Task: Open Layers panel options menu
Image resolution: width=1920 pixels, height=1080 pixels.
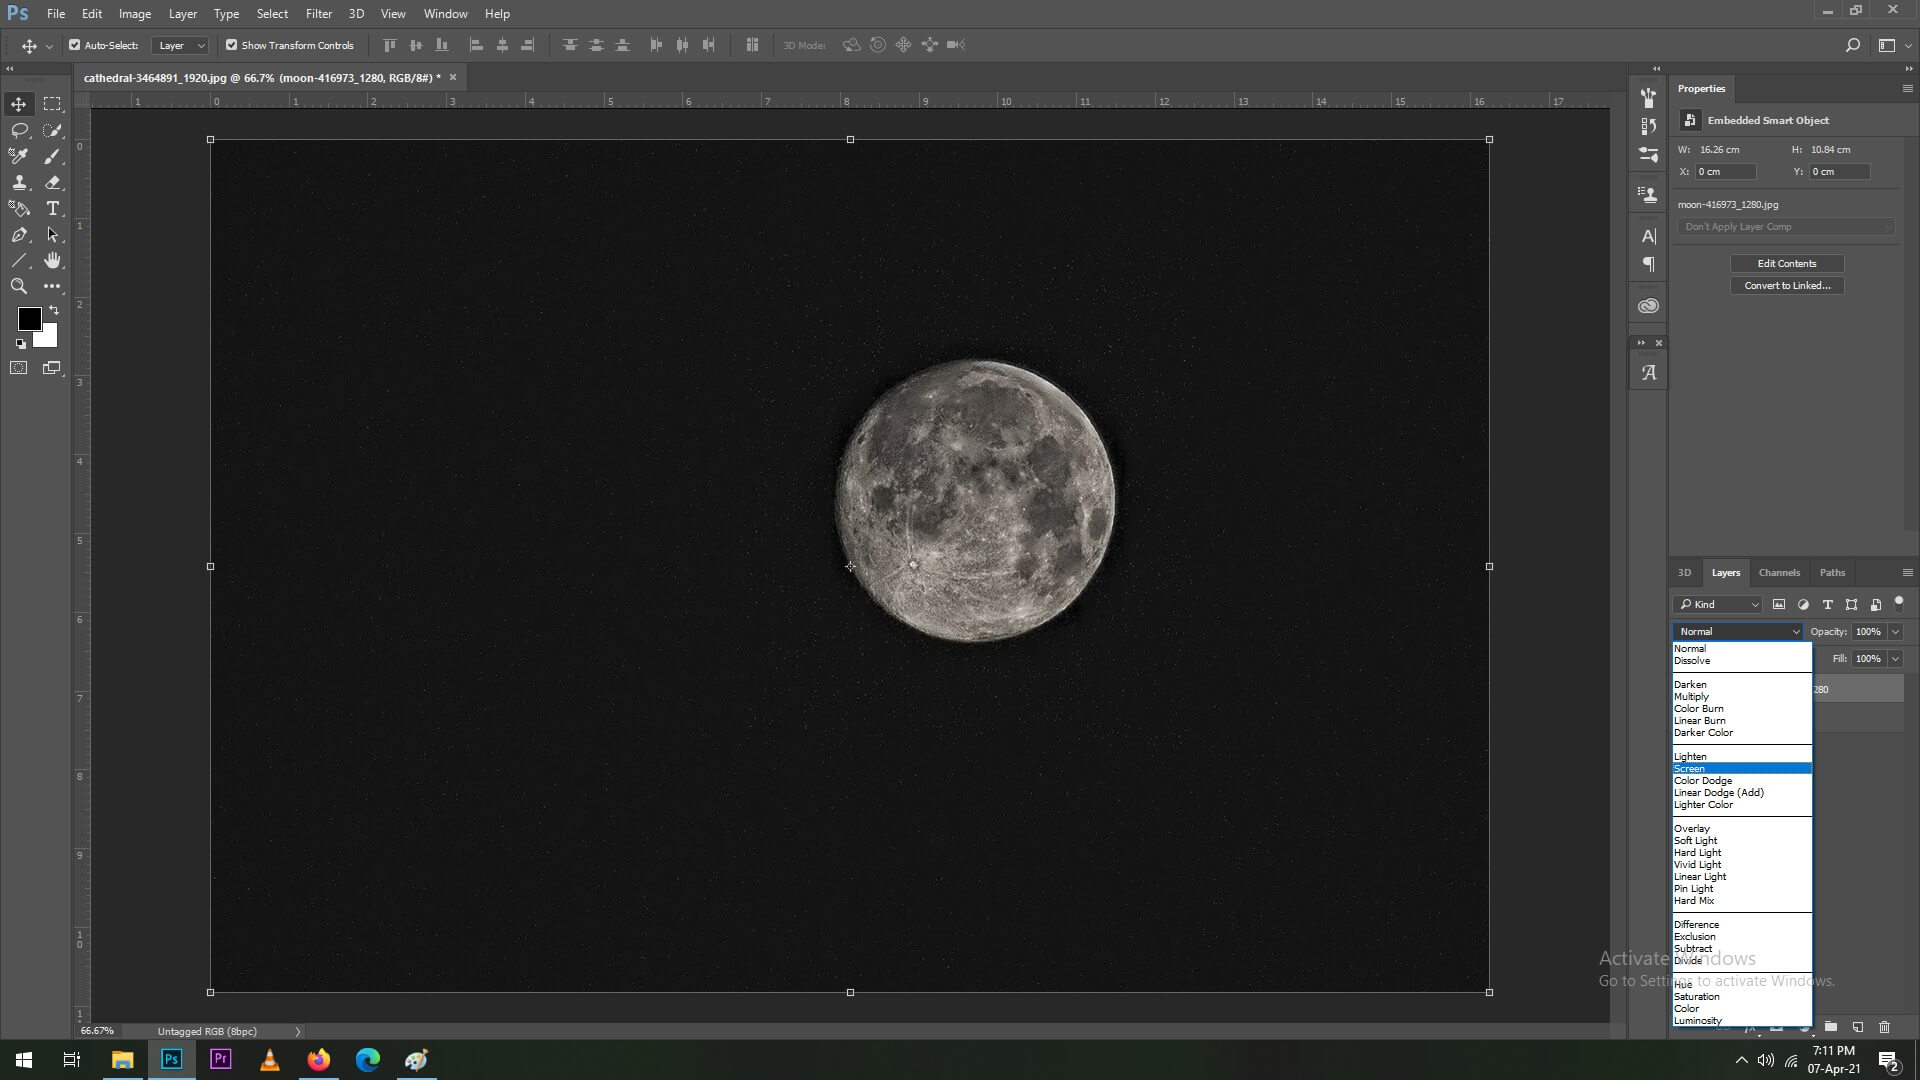Action: point(1907,573)
